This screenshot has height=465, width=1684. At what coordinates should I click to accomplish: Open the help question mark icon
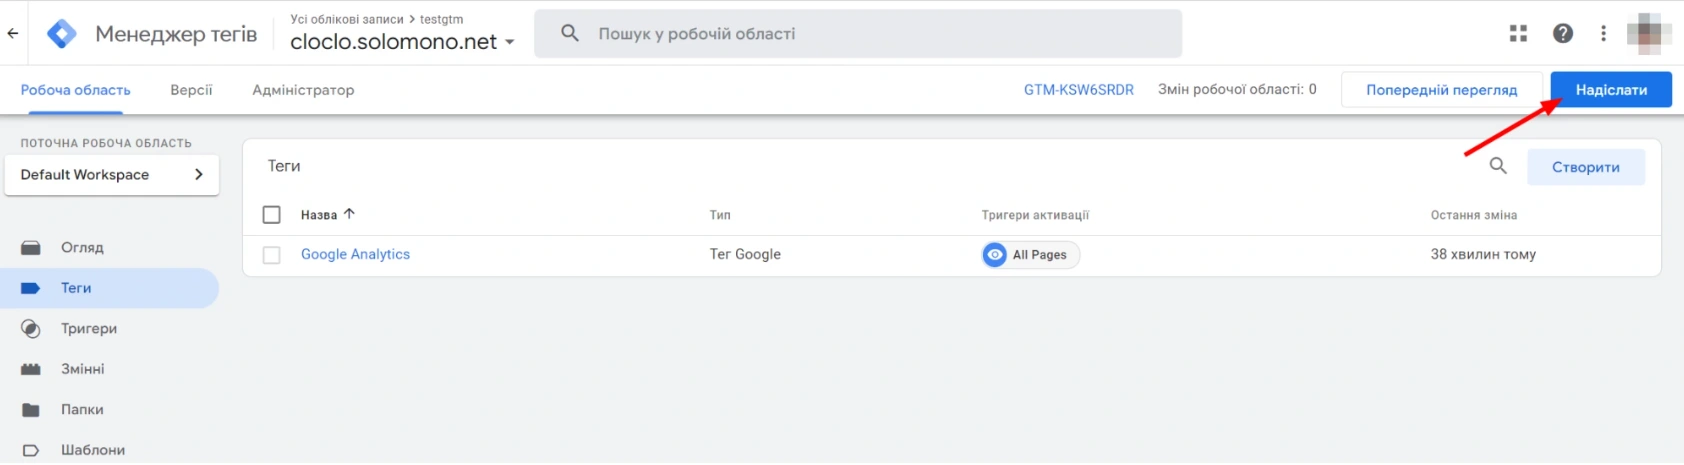1562,34
